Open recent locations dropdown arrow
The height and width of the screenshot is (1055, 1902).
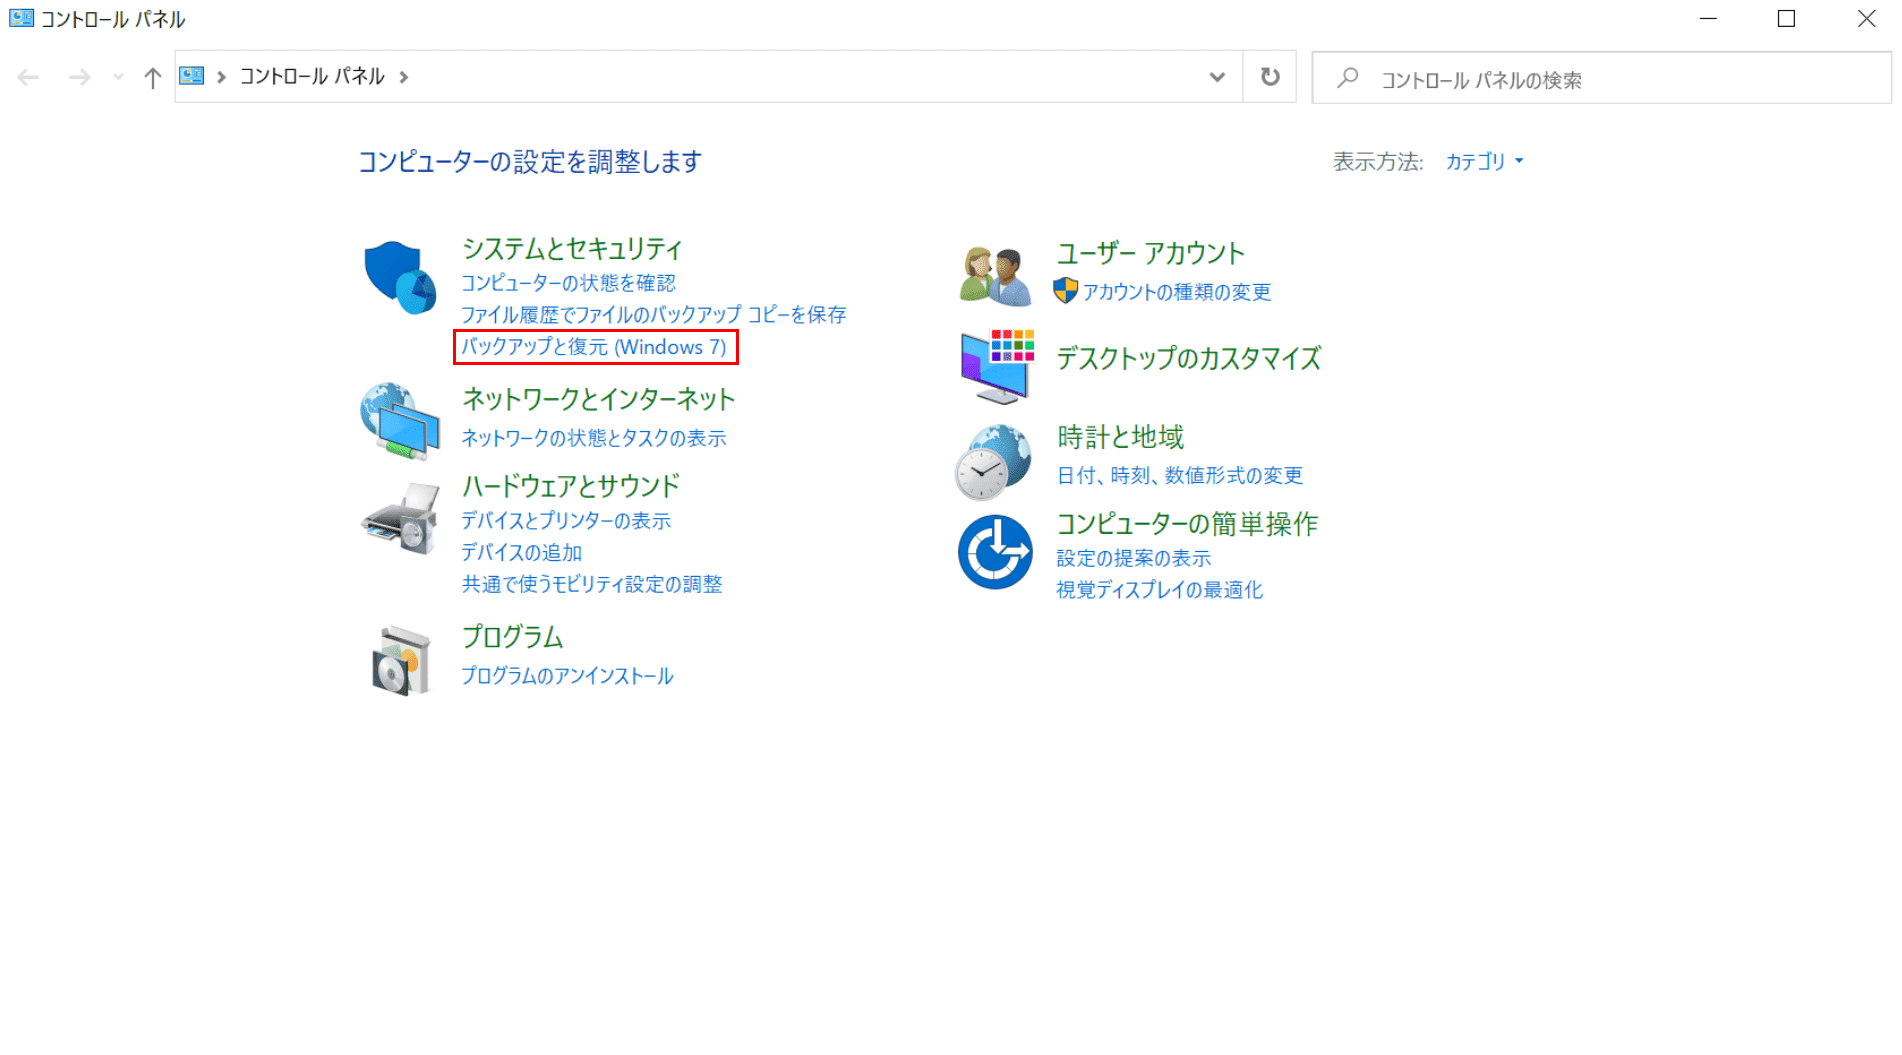click(118, 77)
